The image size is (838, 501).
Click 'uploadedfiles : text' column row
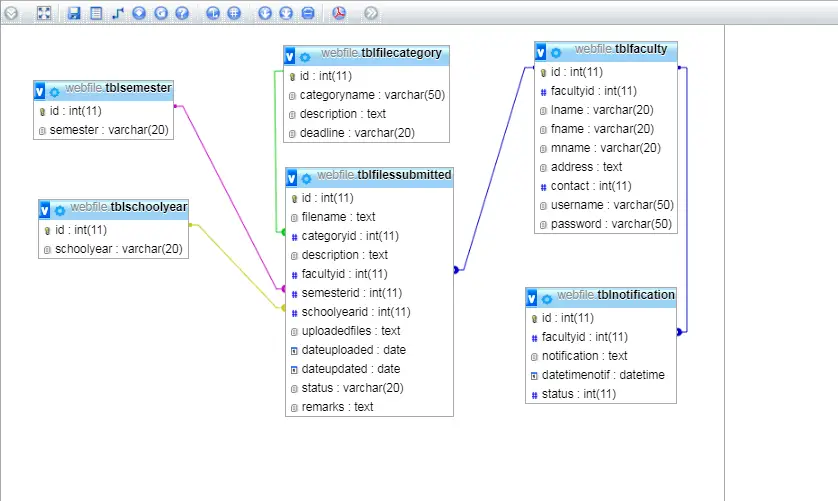click(x=369, y=331)
